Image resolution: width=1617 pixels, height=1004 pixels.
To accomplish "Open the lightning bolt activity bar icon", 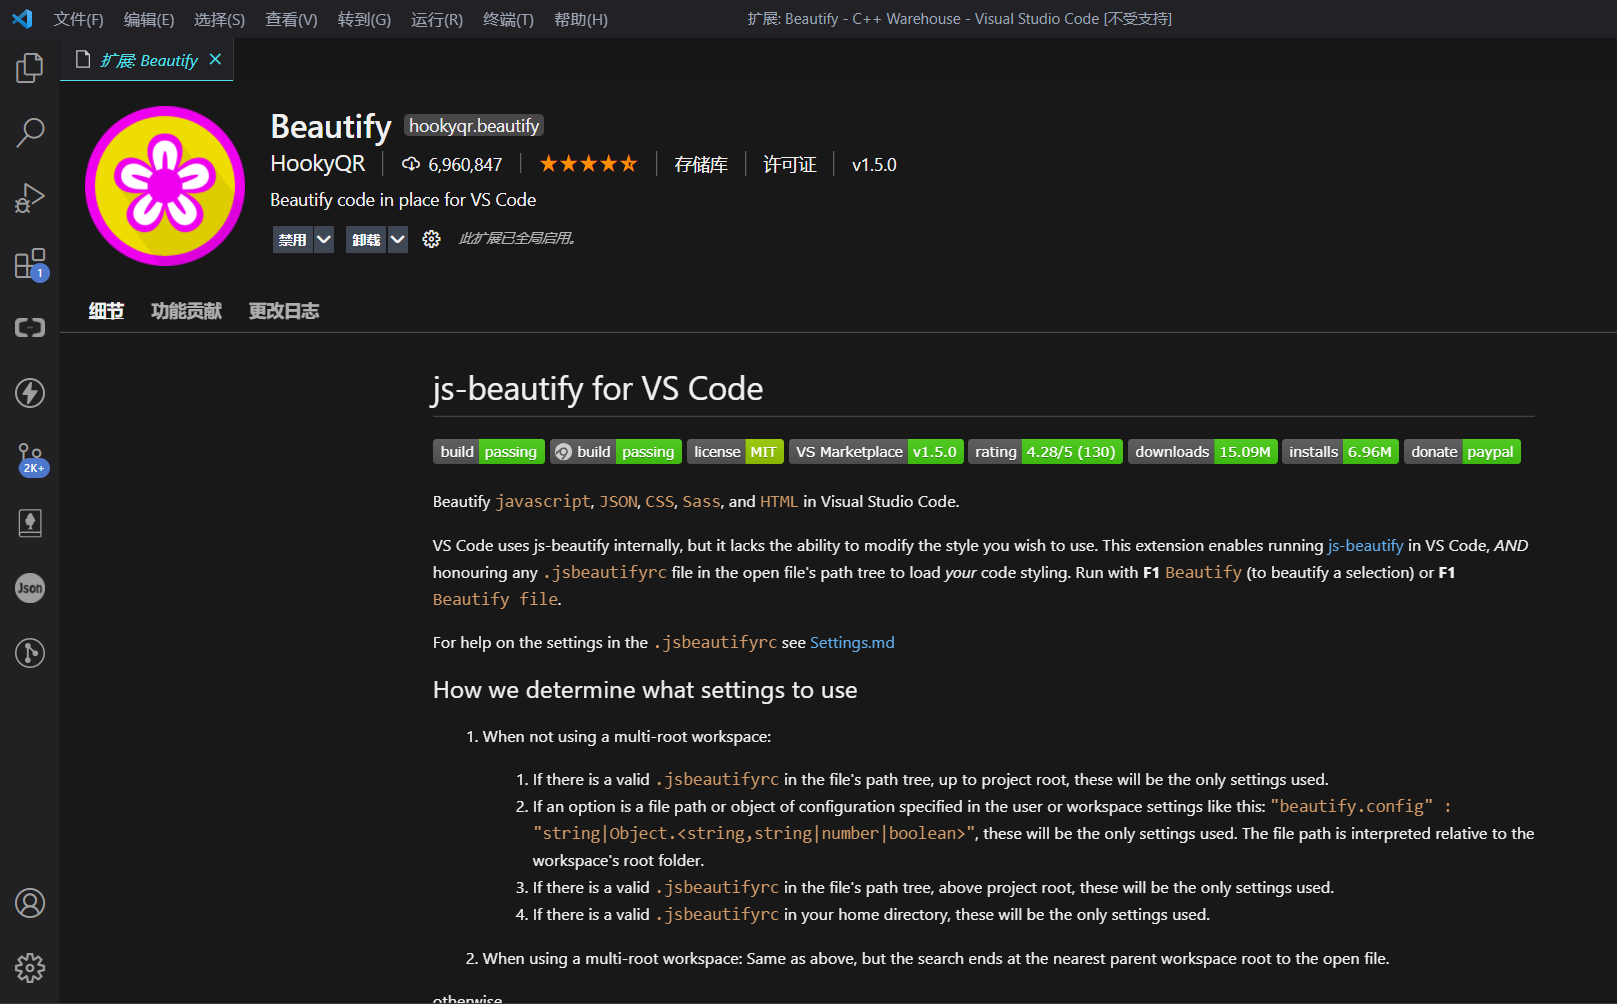I will point(30,393).
